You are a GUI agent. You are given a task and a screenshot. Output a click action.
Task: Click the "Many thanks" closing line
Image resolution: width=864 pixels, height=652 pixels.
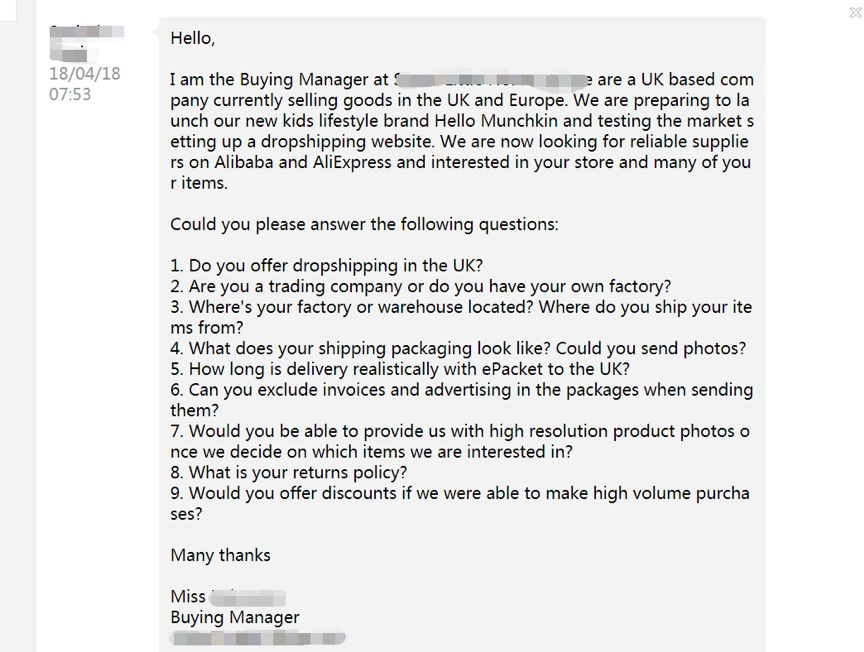pyautogui.click(x=220, y=555)
